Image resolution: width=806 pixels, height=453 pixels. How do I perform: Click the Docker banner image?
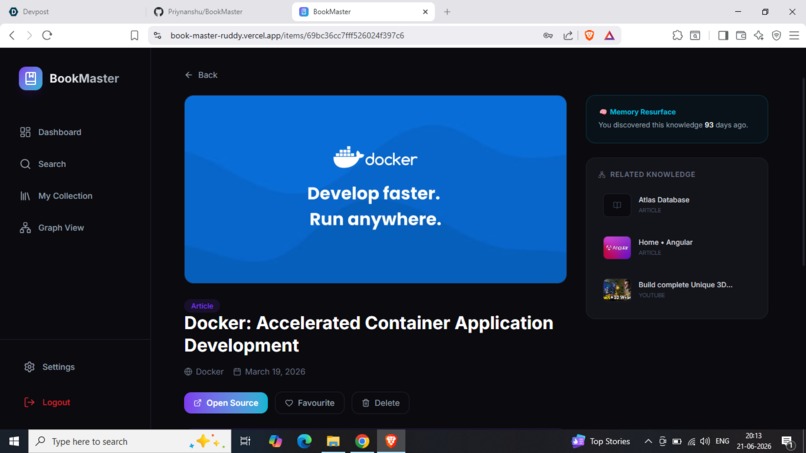[x=375, y=189]
